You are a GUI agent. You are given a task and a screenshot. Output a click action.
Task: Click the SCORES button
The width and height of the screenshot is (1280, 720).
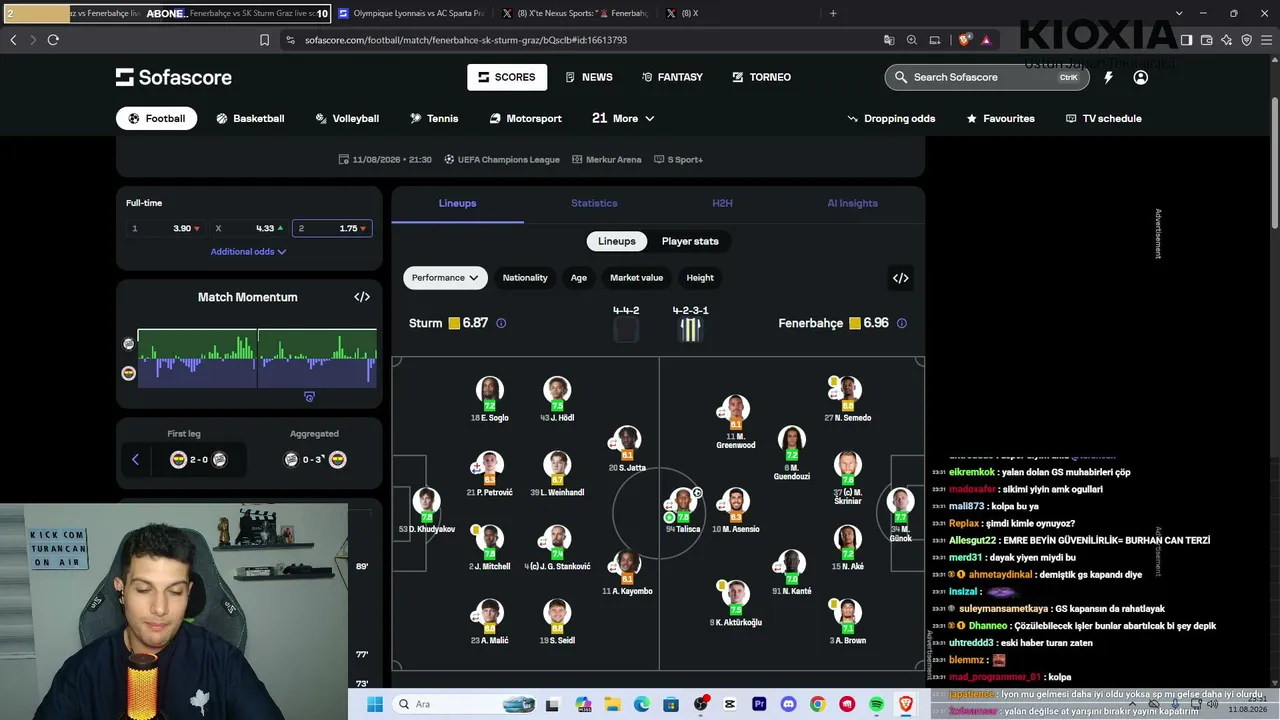click(507, 77)
